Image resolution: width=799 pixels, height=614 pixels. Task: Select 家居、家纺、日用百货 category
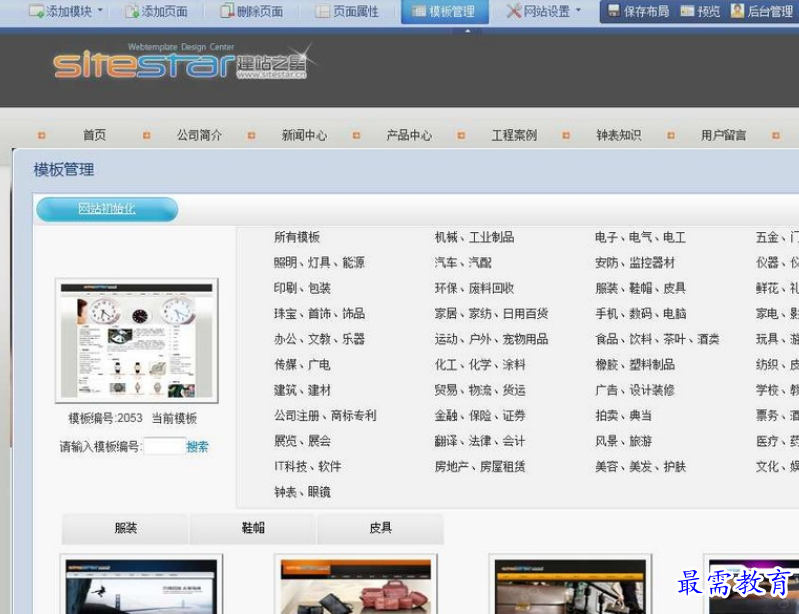[x=491, y=313]
